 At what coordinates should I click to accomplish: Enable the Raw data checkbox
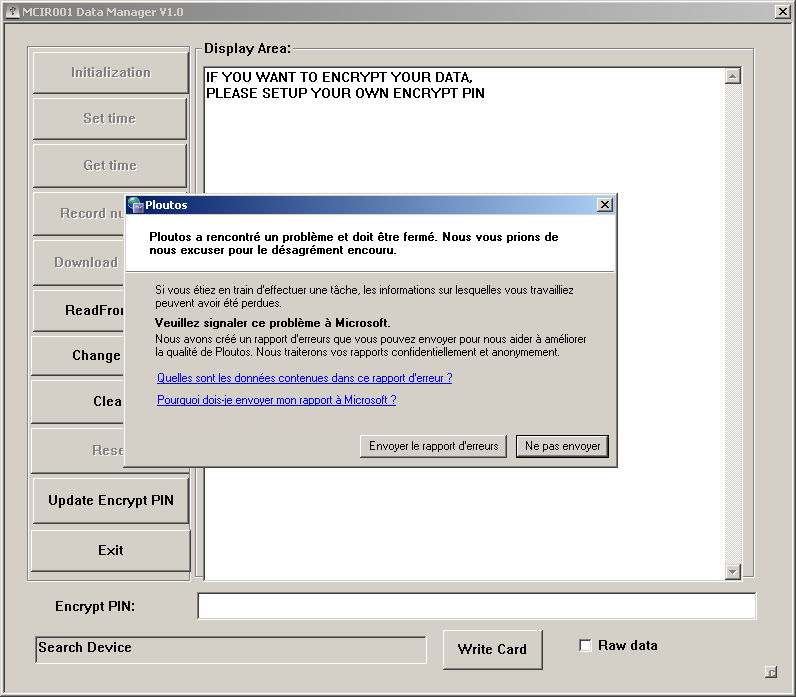[585, 646]
